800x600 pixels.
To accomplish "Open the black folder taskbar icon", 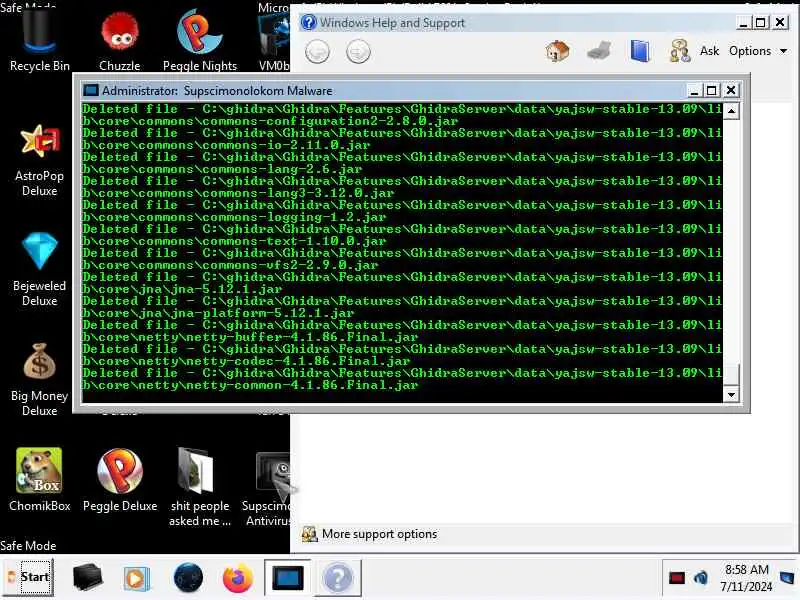I will point(87,578).
